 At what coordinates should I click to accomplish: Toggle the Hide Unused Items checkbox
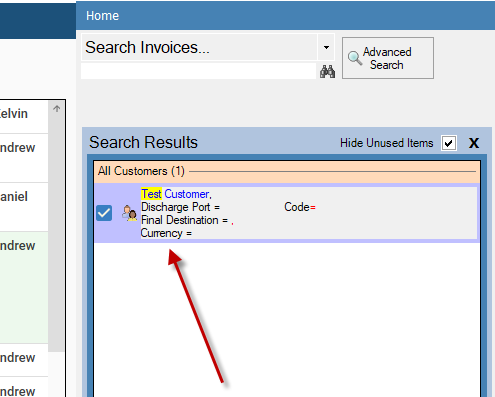449,143
